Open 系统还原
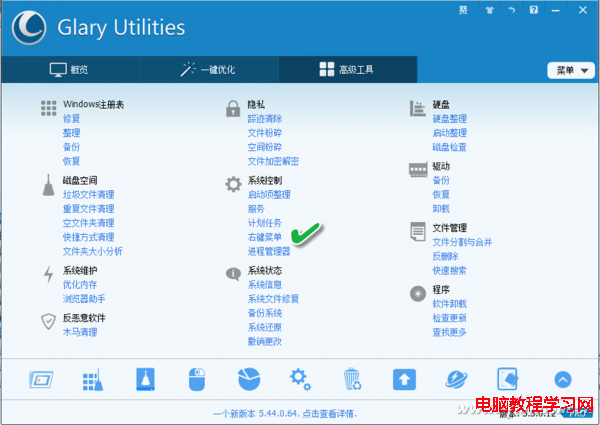The height and width of the screenshot is (425, 600). (x=265, y=327)
